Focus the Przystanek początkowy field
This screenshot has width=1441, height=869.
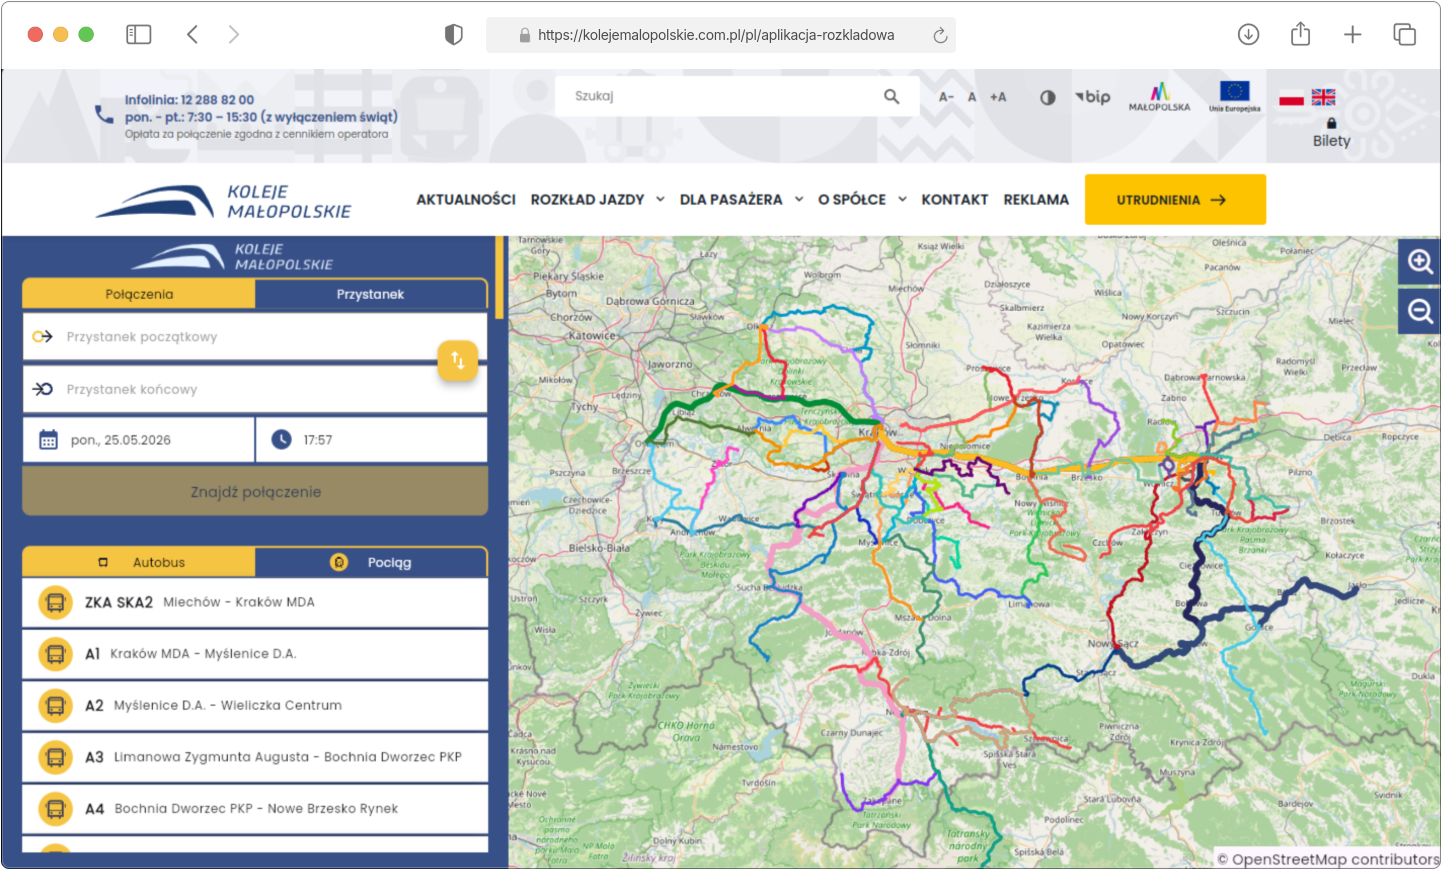click(x=255, y=337)
